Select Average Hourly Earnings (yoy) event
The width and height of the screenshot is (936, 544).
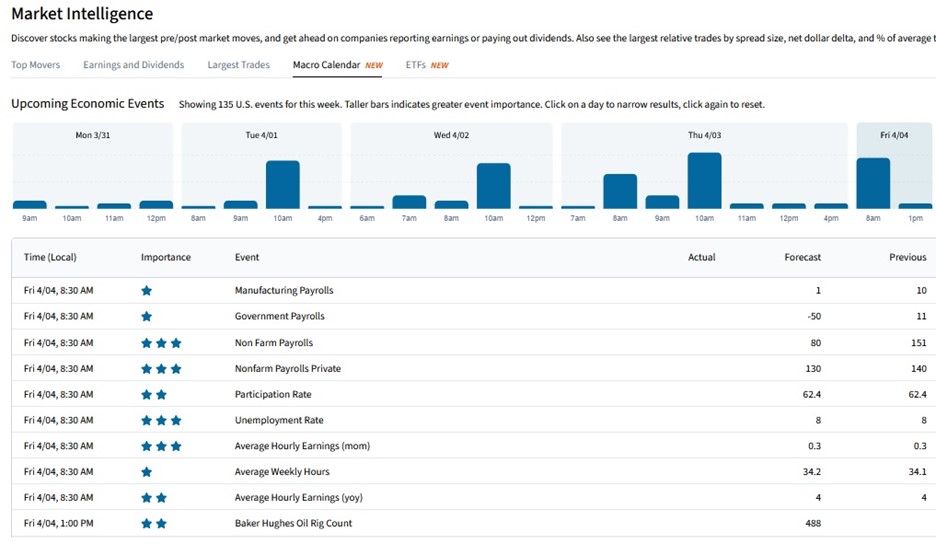pos(298,497)
